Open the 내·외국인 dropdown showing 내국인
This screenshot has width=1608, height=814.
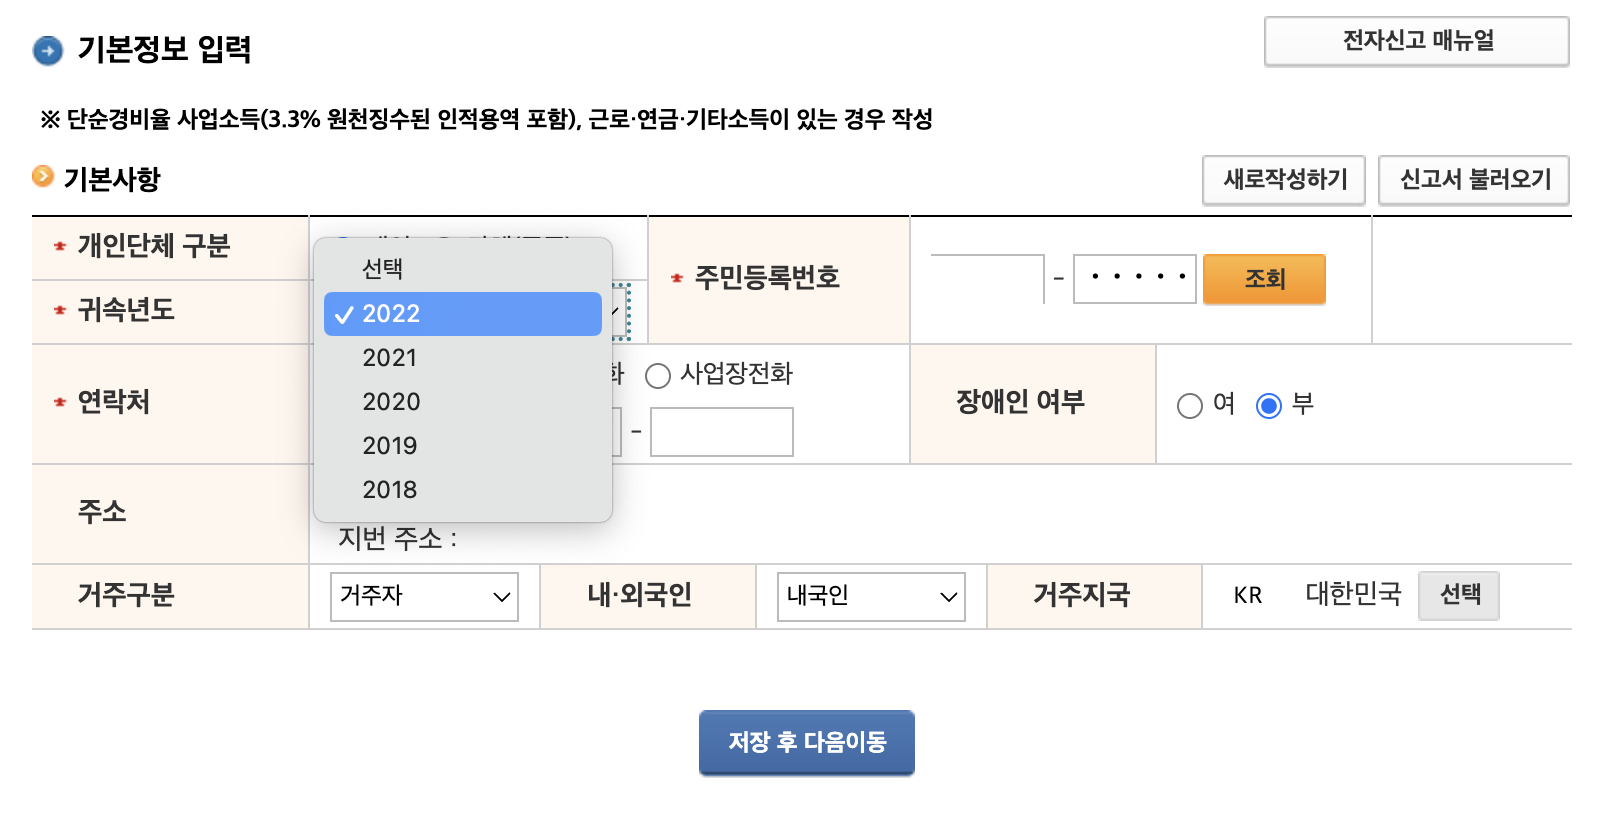point(868,596)
